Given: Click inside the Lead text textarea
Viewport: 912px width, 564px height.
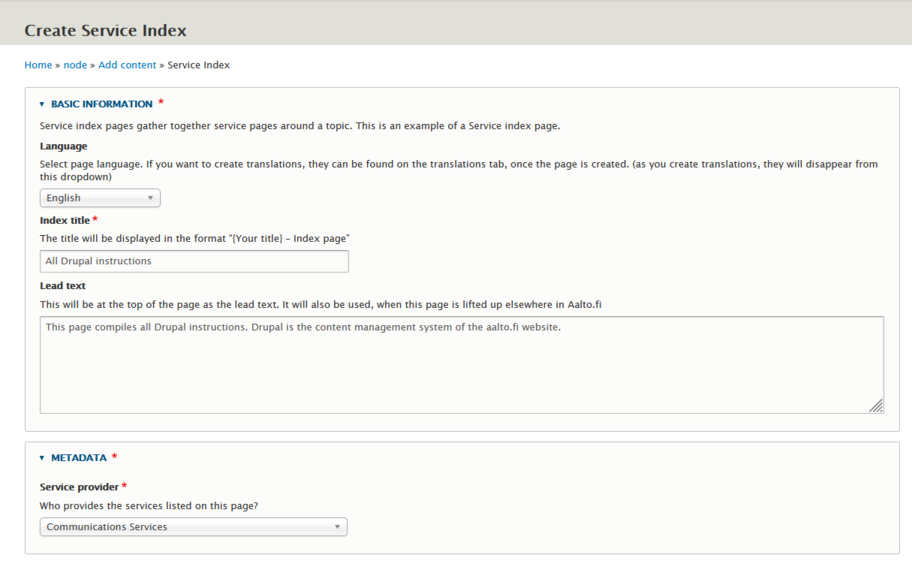Looking at the screenshot, I should (x=460, y=365).
